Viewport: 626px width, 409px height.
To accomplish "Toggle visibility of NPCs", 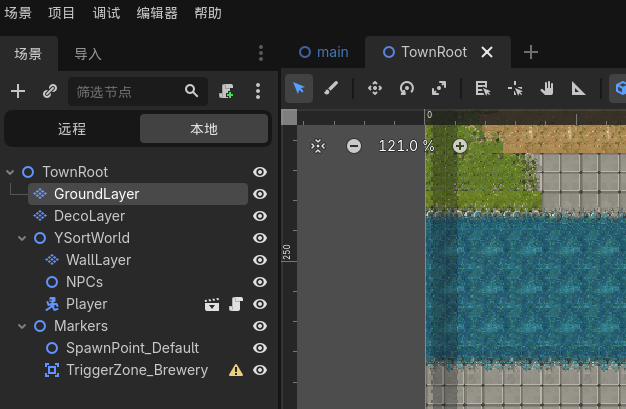I will (260, 282).
